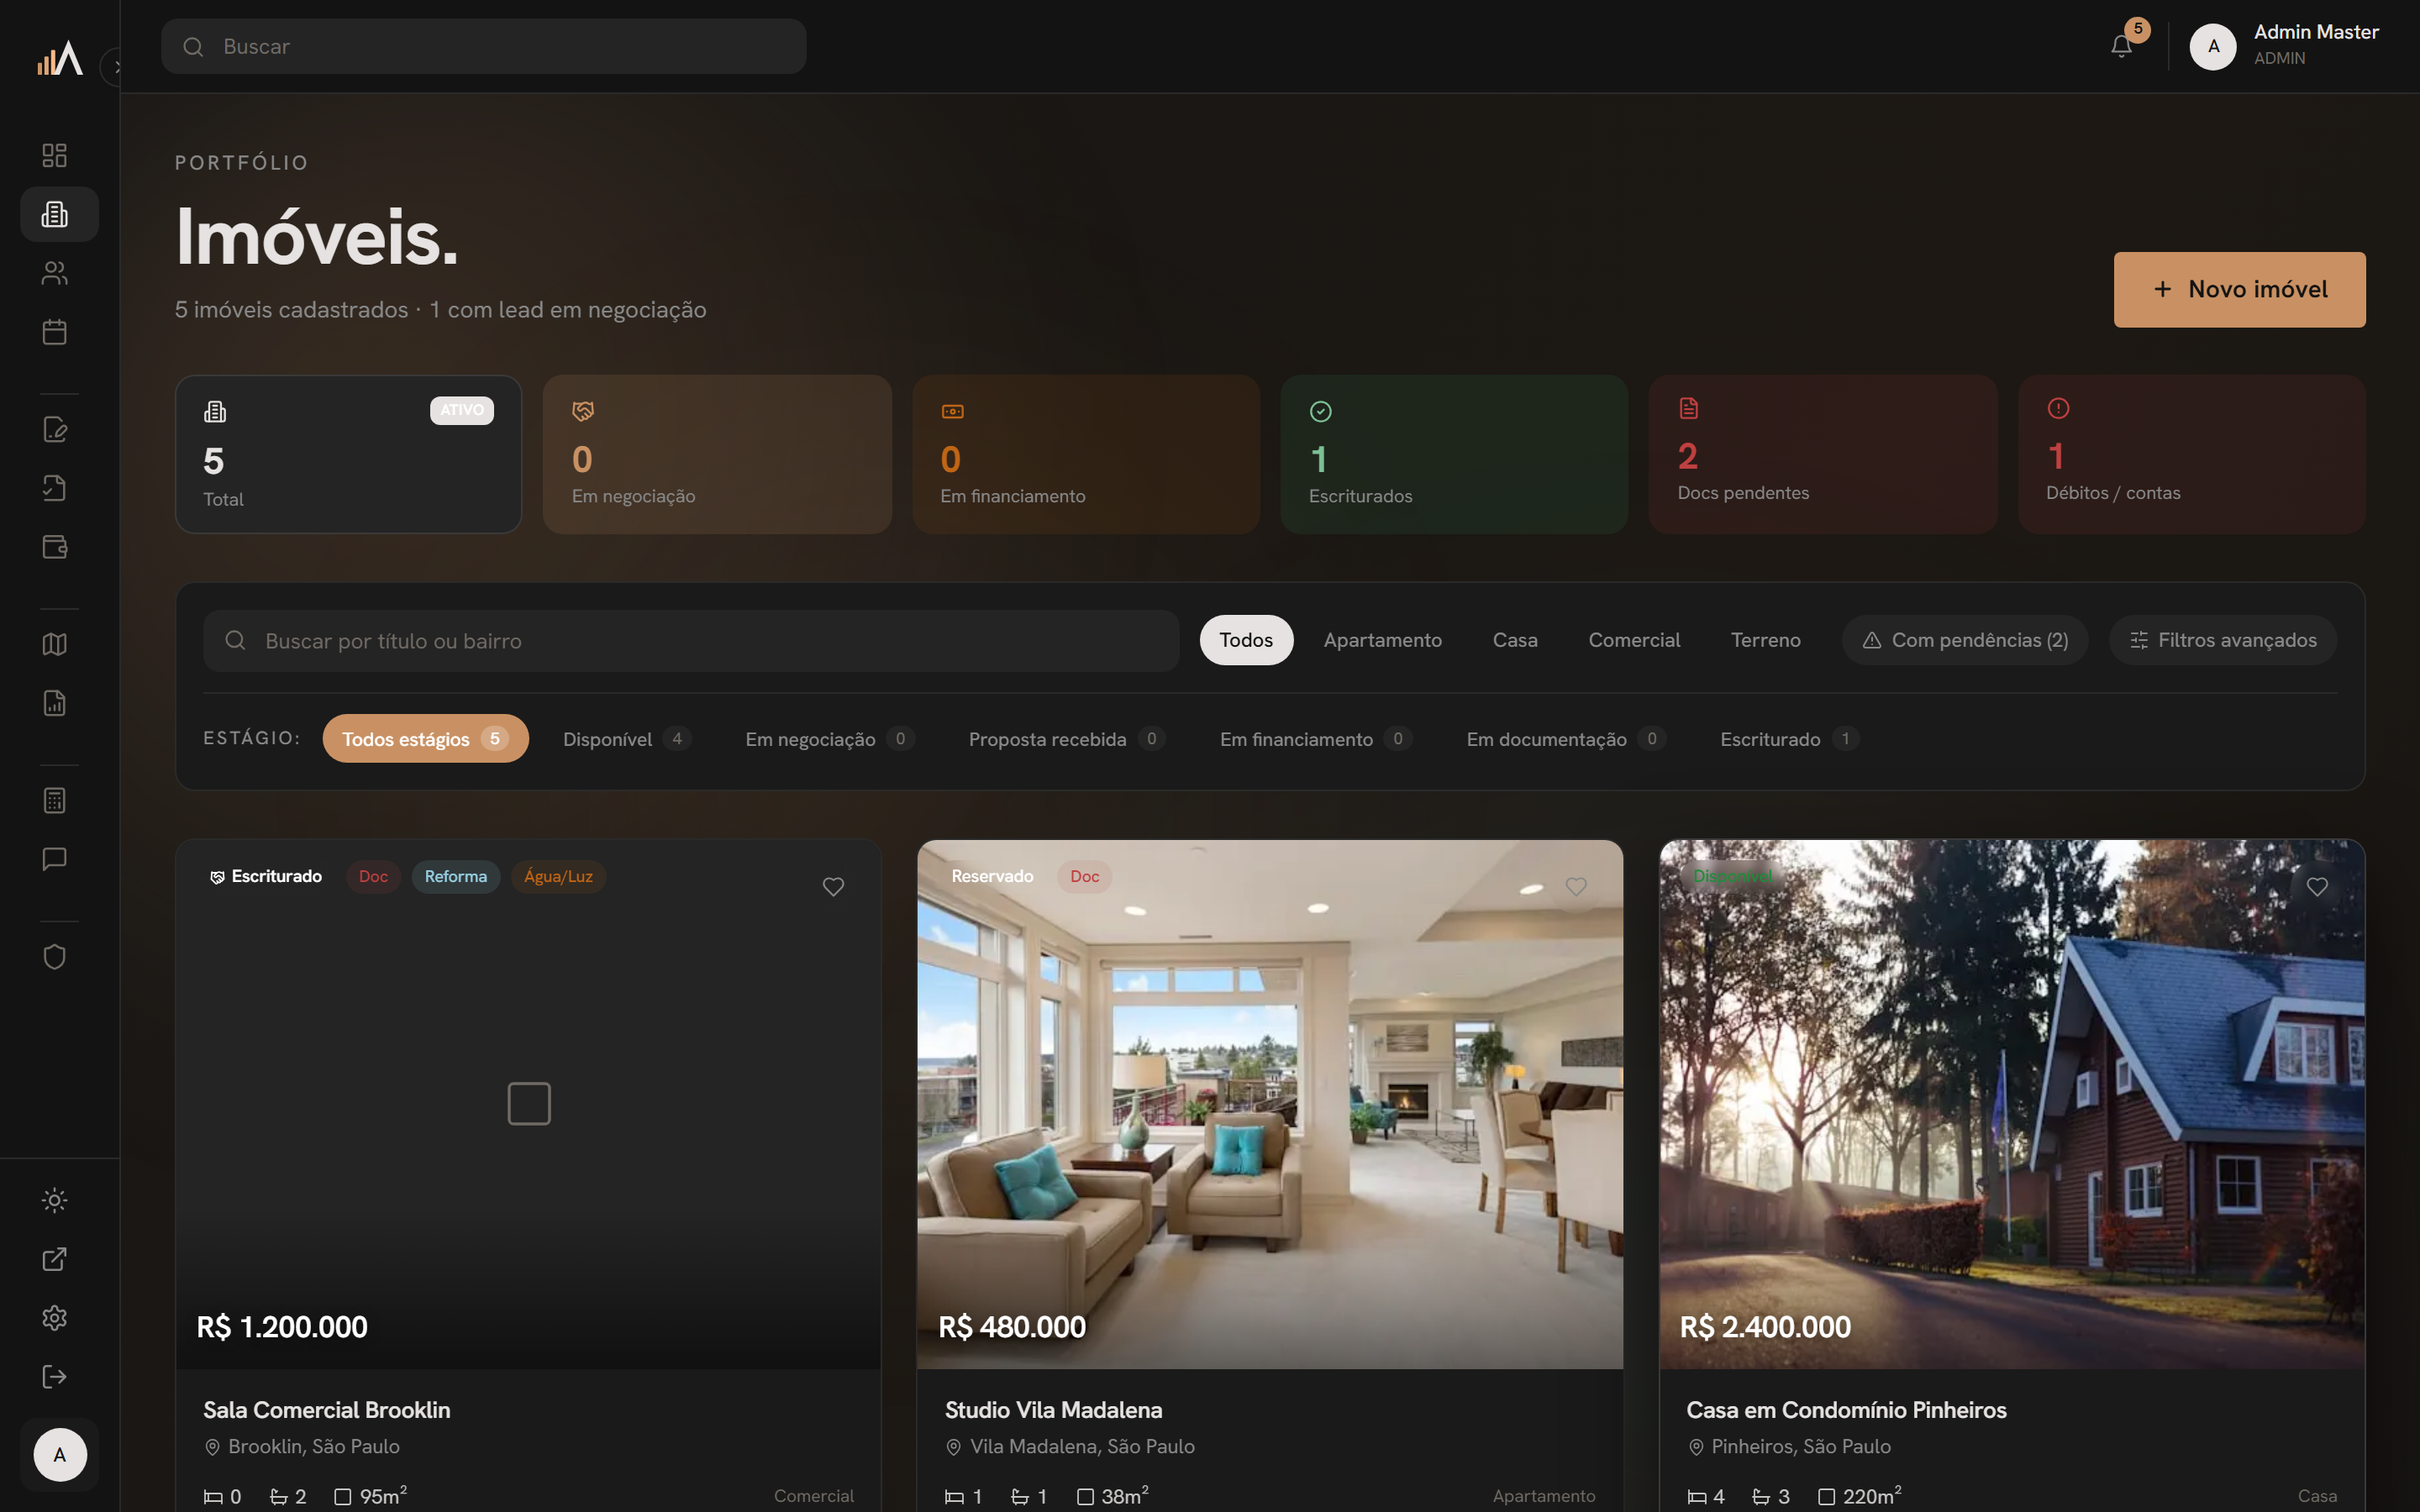Open the users/people sidebar icon
This screenshot has height=1512, width=2420.
pos(55,273)
